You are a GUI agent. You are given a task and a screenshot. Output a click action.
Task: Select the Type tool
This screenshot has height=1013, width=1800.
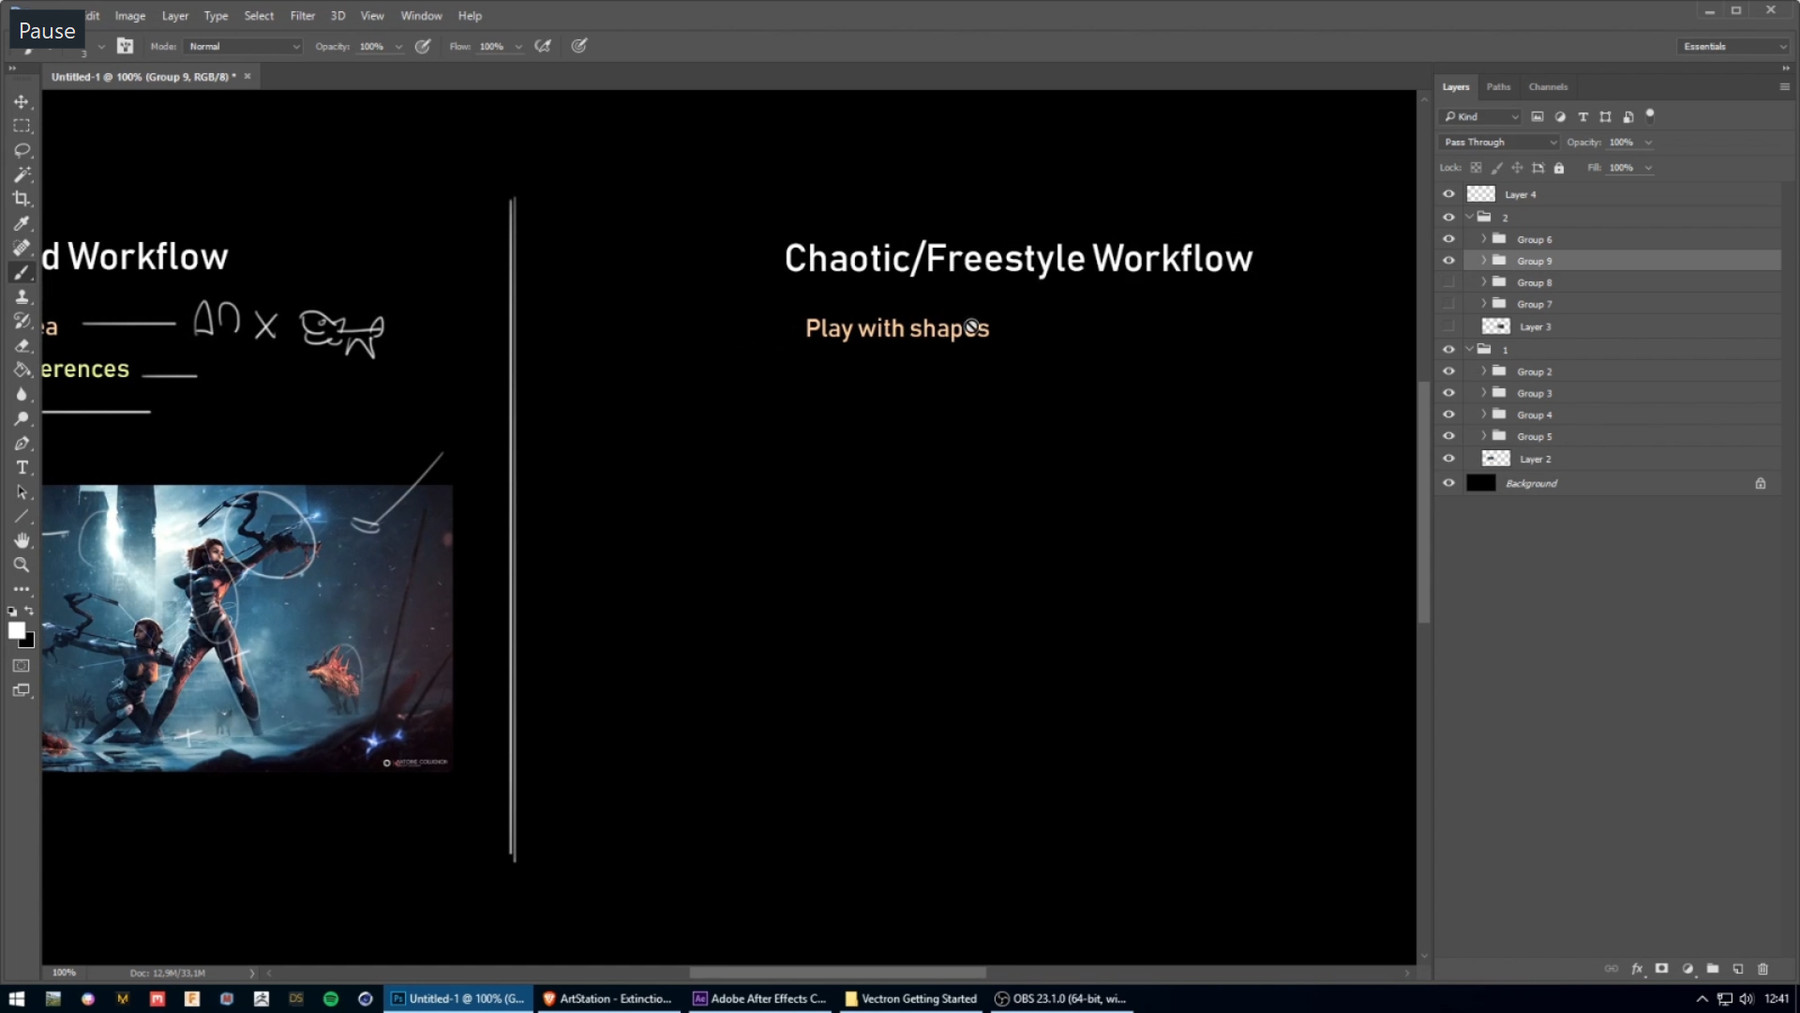(x=21, y=467)
